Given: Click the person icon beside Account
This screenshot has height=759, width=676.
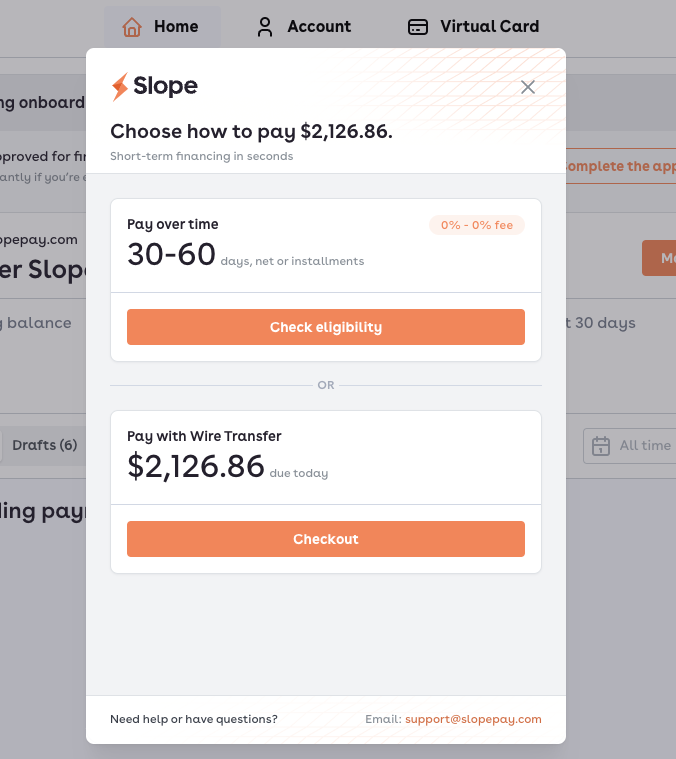Looking at the screenshot, I should pyautogui.click(x=265, y=27).
